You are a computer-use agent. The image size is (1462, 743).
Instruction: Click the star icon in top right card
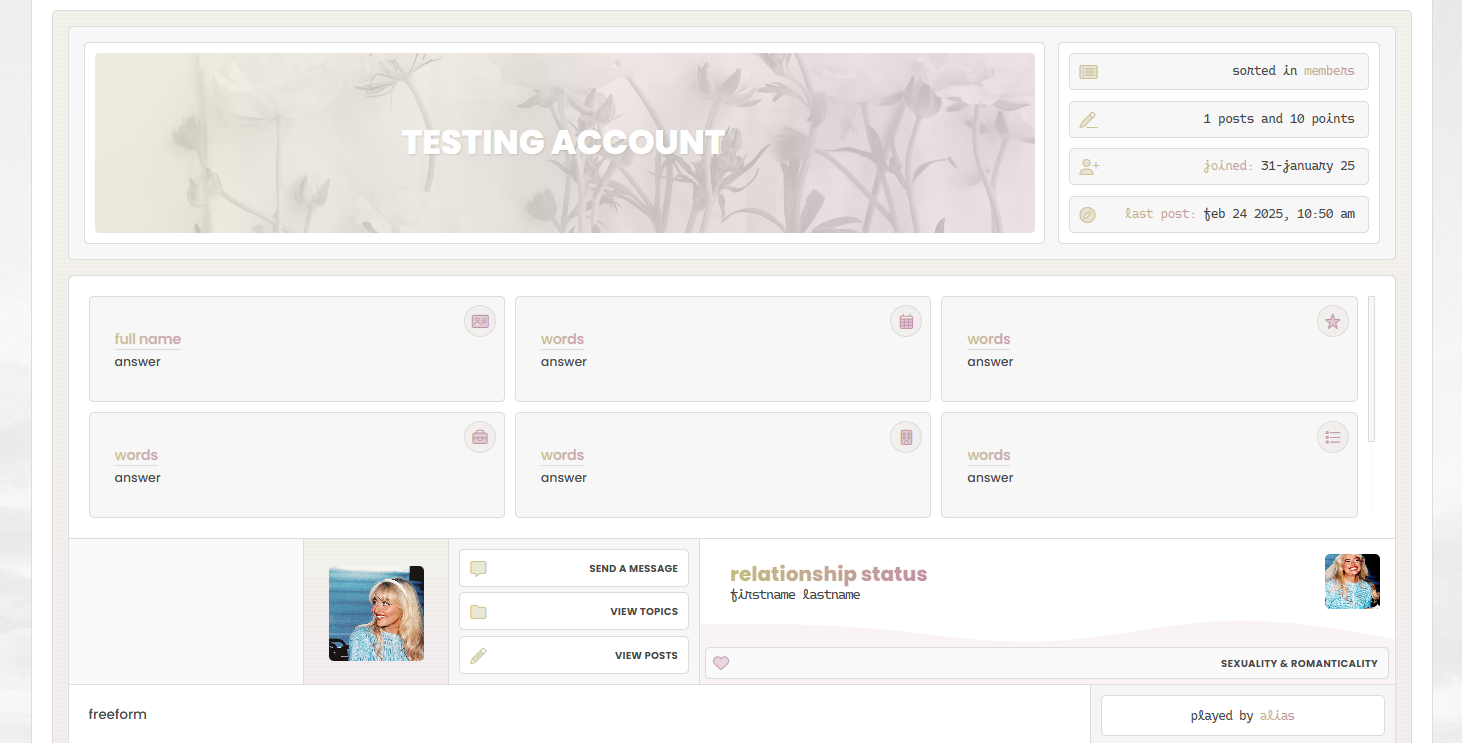(x=1332, y=321)
